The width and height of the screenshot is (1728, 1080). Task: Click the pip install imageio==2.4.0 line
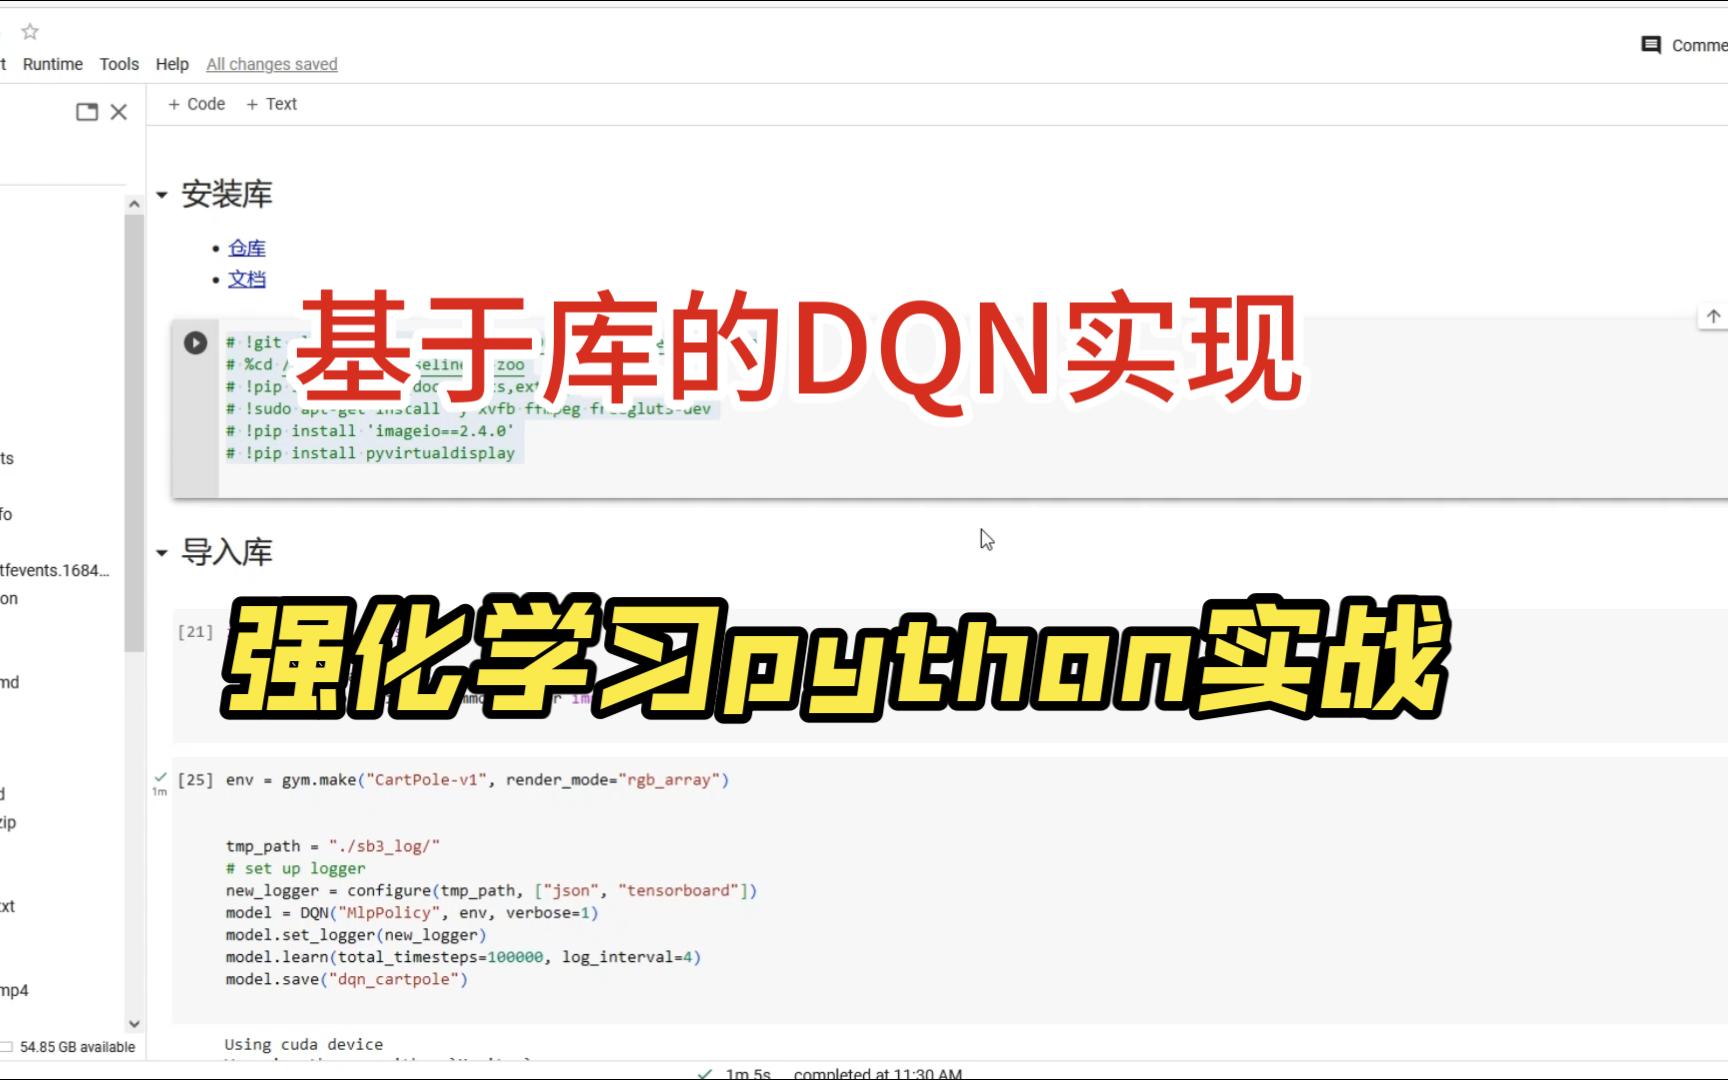coord(370,431)
